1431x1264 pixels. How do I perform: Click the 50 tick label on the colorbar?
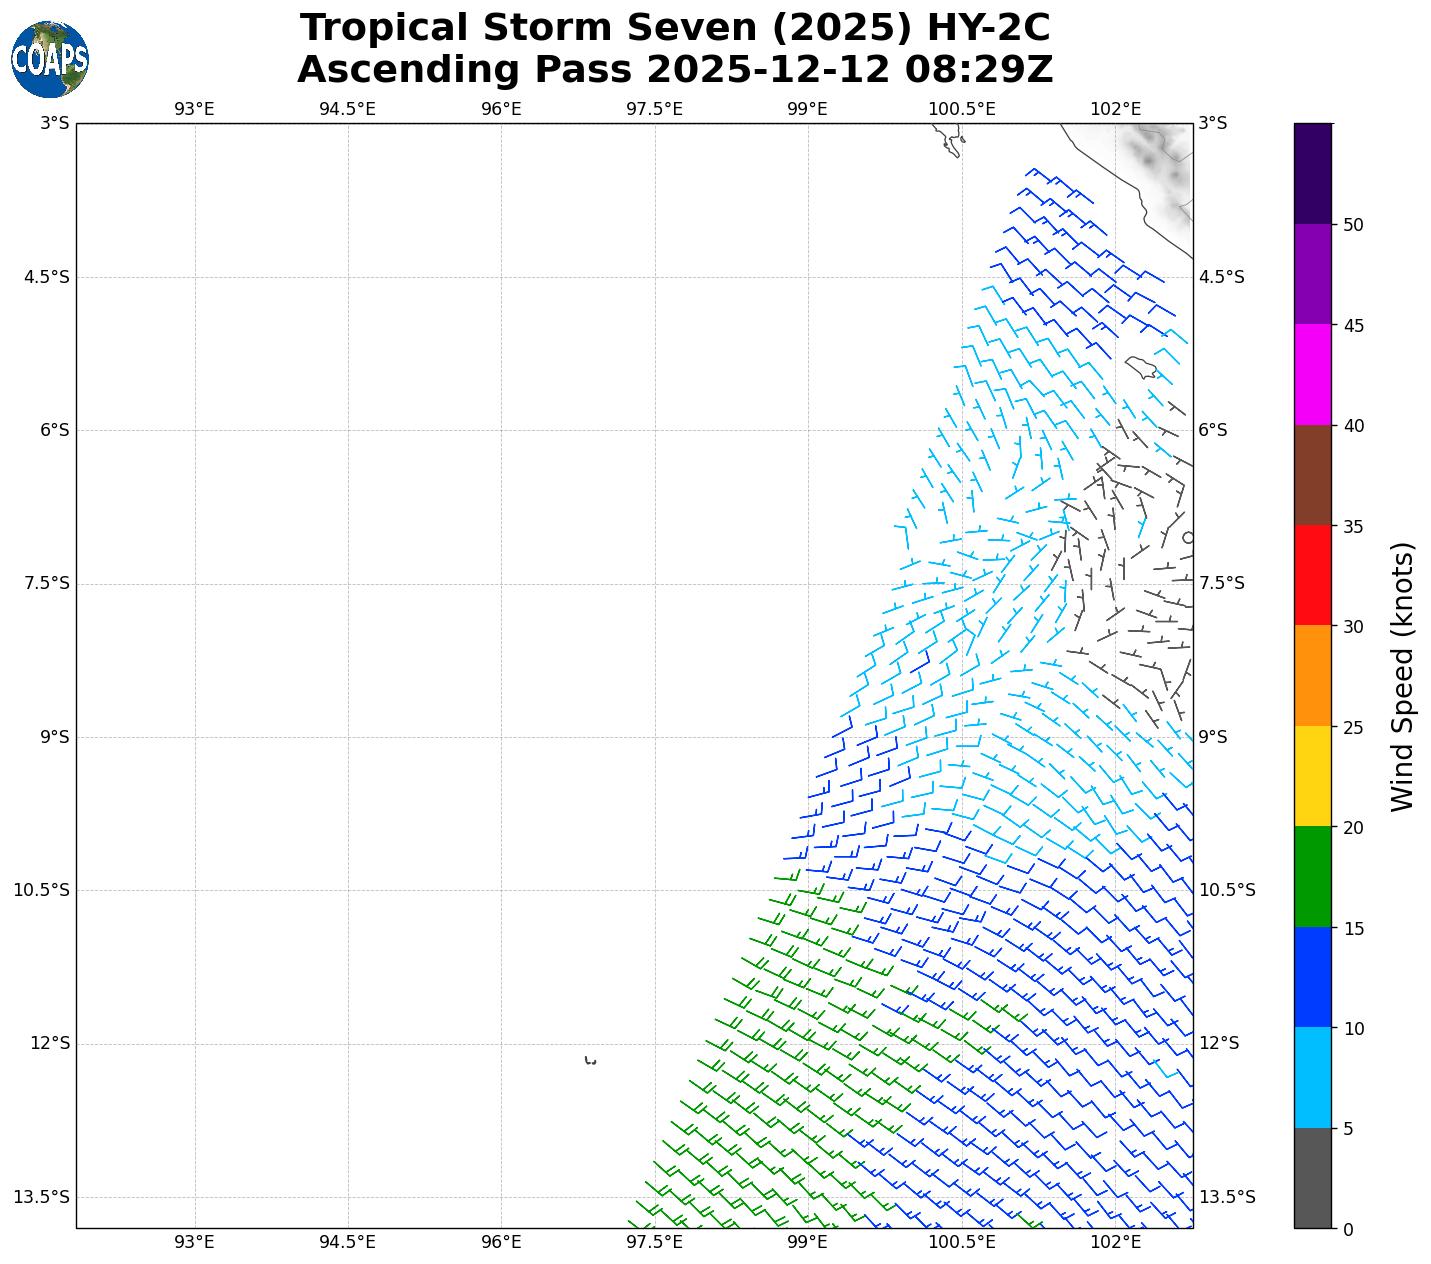(1353, 225)
